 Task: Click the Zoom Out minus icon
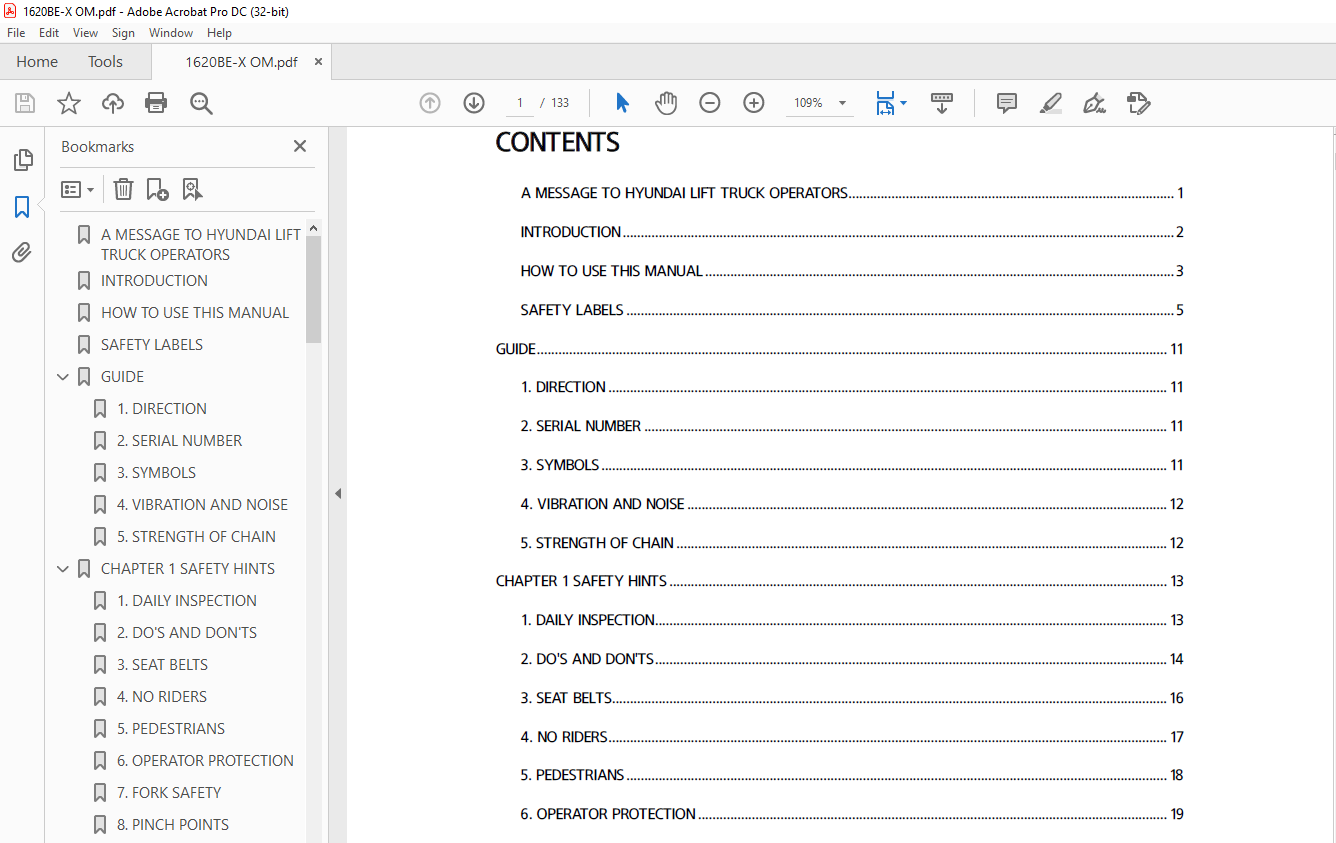coord(710,103)
